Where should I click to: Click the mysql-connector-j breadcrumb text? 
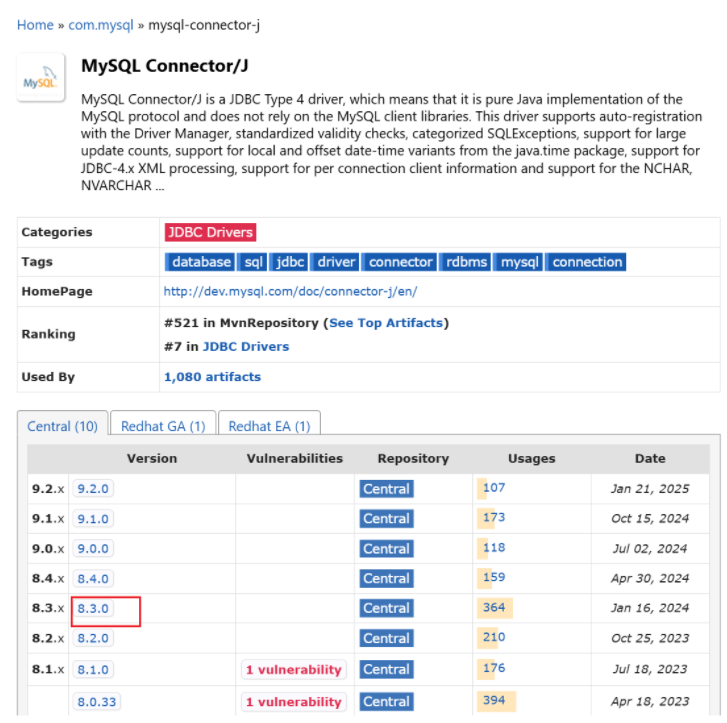(x=204, y=25)
